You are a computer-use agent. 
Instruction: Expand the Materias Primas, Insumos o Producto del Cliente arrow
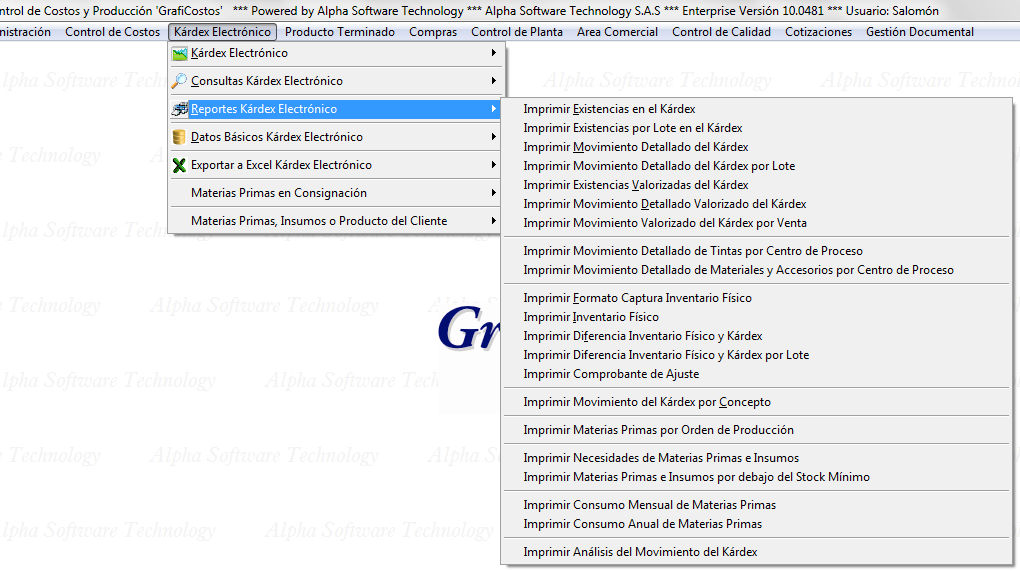pyautogui.click(x=494, y=221)
